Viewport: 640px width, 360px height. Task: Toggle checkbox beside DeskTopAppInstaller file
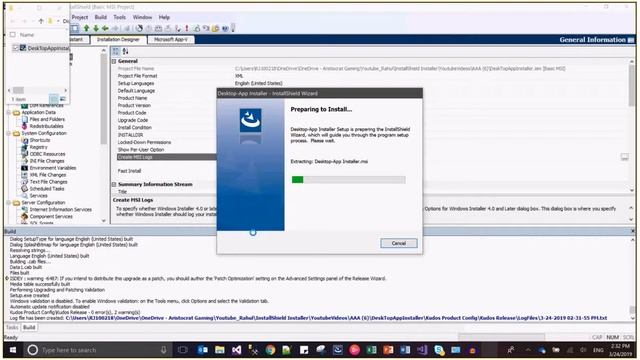pos(16,48)
